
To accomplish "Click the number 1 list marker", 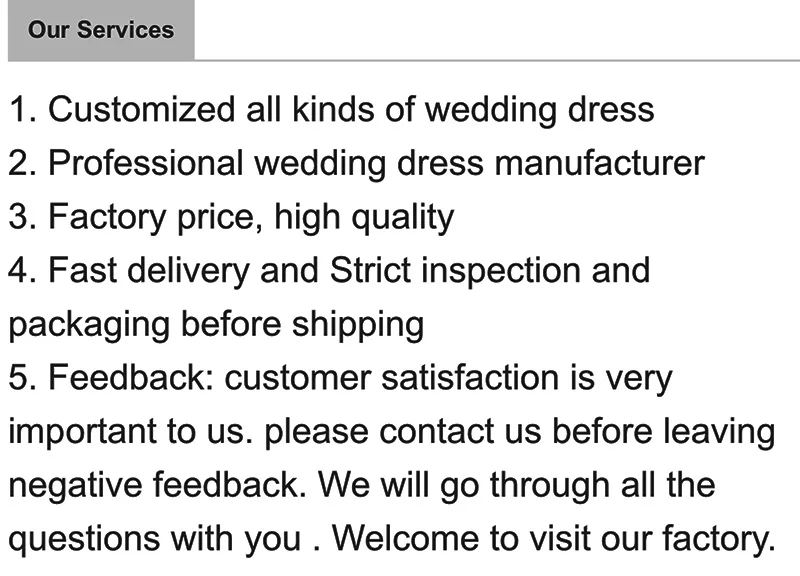I will pyautogui.click(x=22, y=109).
